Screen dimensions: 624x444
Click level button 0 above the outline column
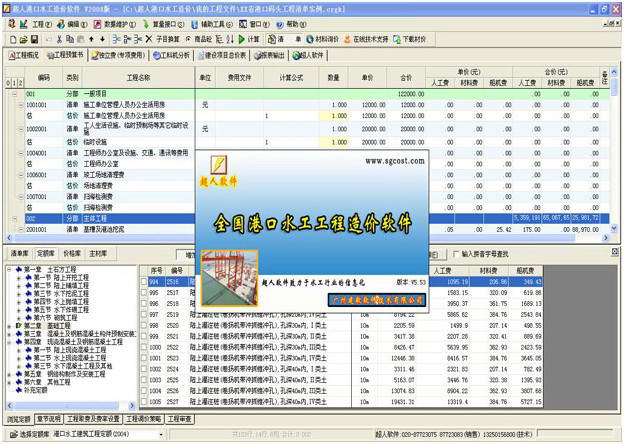[x=8, y=83]
